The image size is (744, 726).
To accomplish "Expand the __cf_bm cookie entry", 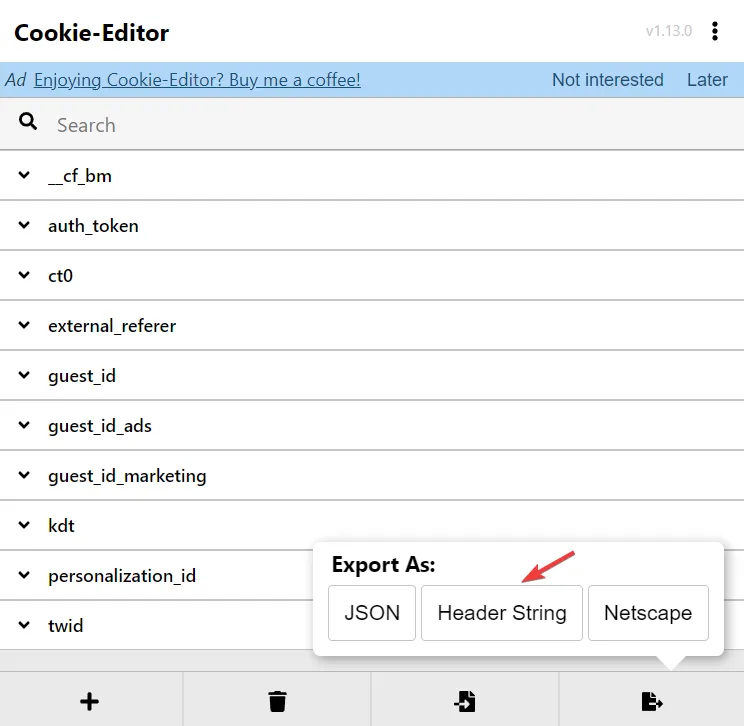I will click(x=24, y=175).
